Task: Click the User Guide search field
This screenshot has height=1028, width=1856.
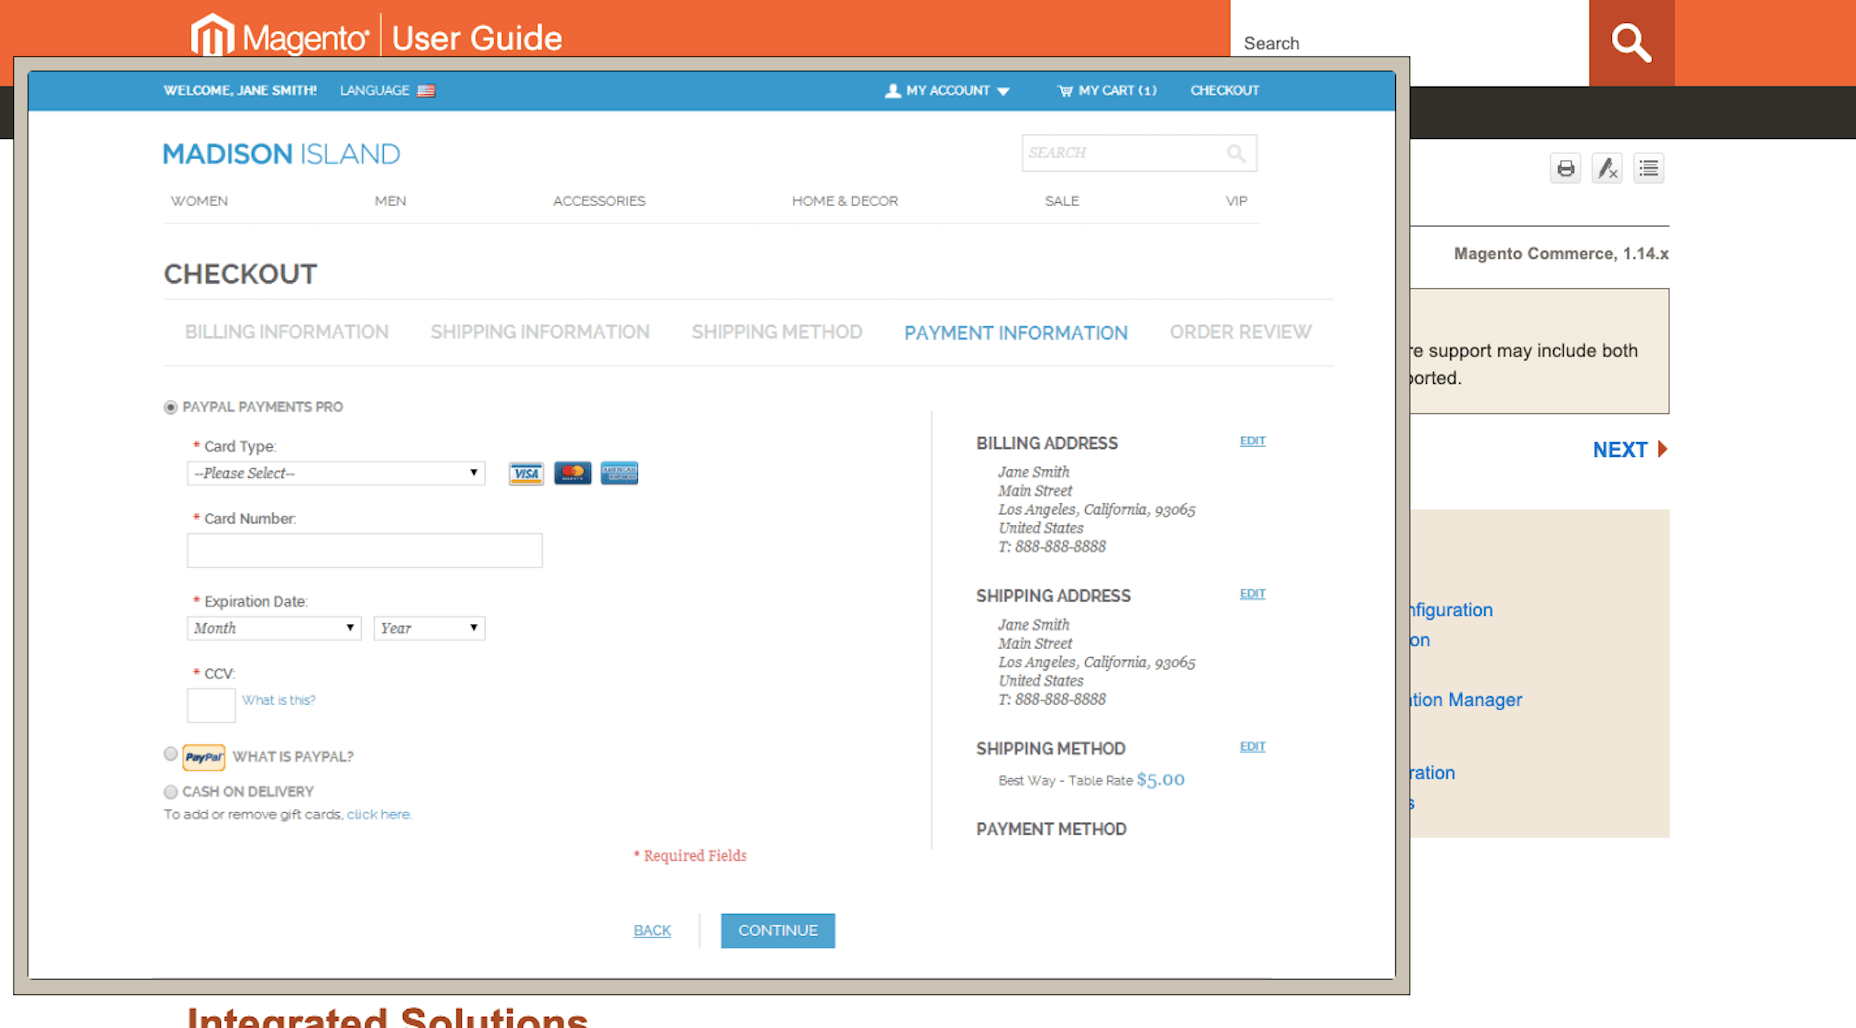Action: pyautogui.click(x=1409, y=43)
